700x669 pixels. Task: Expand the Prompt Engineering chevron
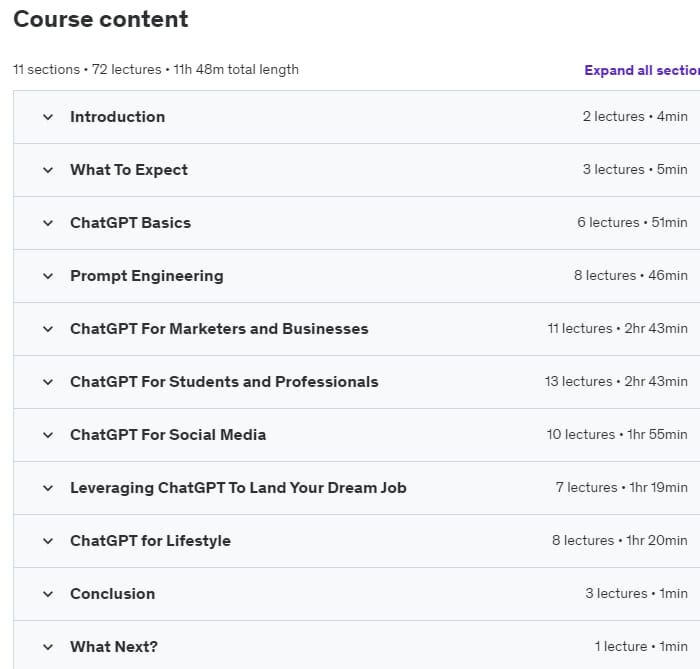tap(48, 276)
